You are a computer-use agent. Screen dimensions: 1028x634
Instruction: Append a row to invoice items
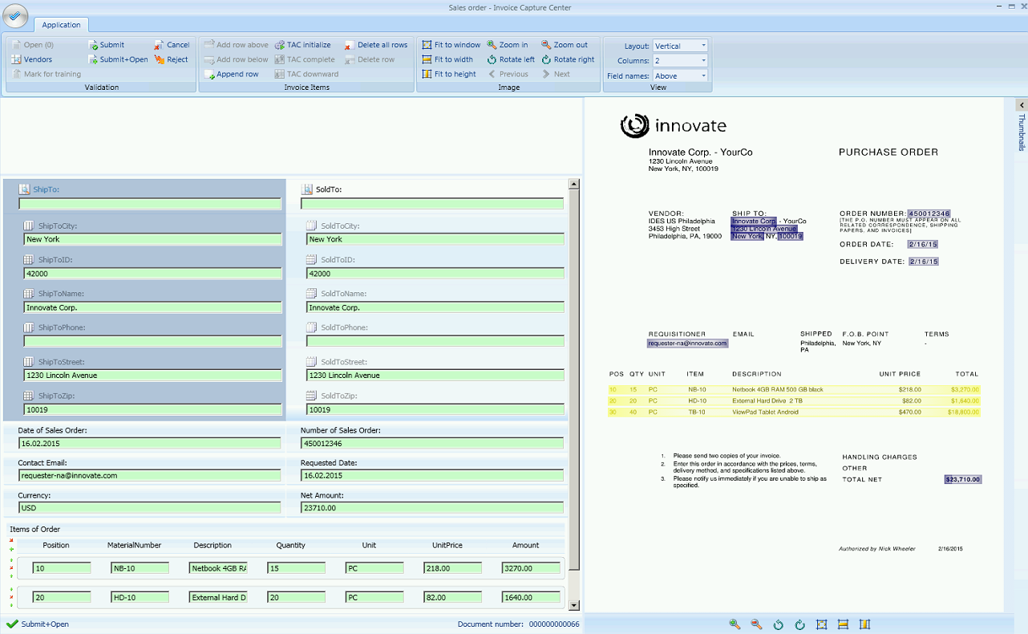[x=231, y=74]
